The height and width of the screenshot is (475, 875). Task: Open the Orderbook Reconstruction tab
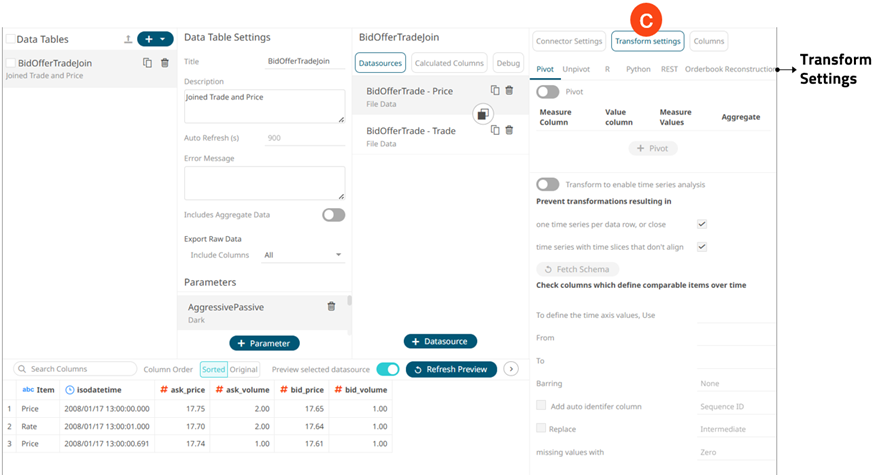click(730, 69)
